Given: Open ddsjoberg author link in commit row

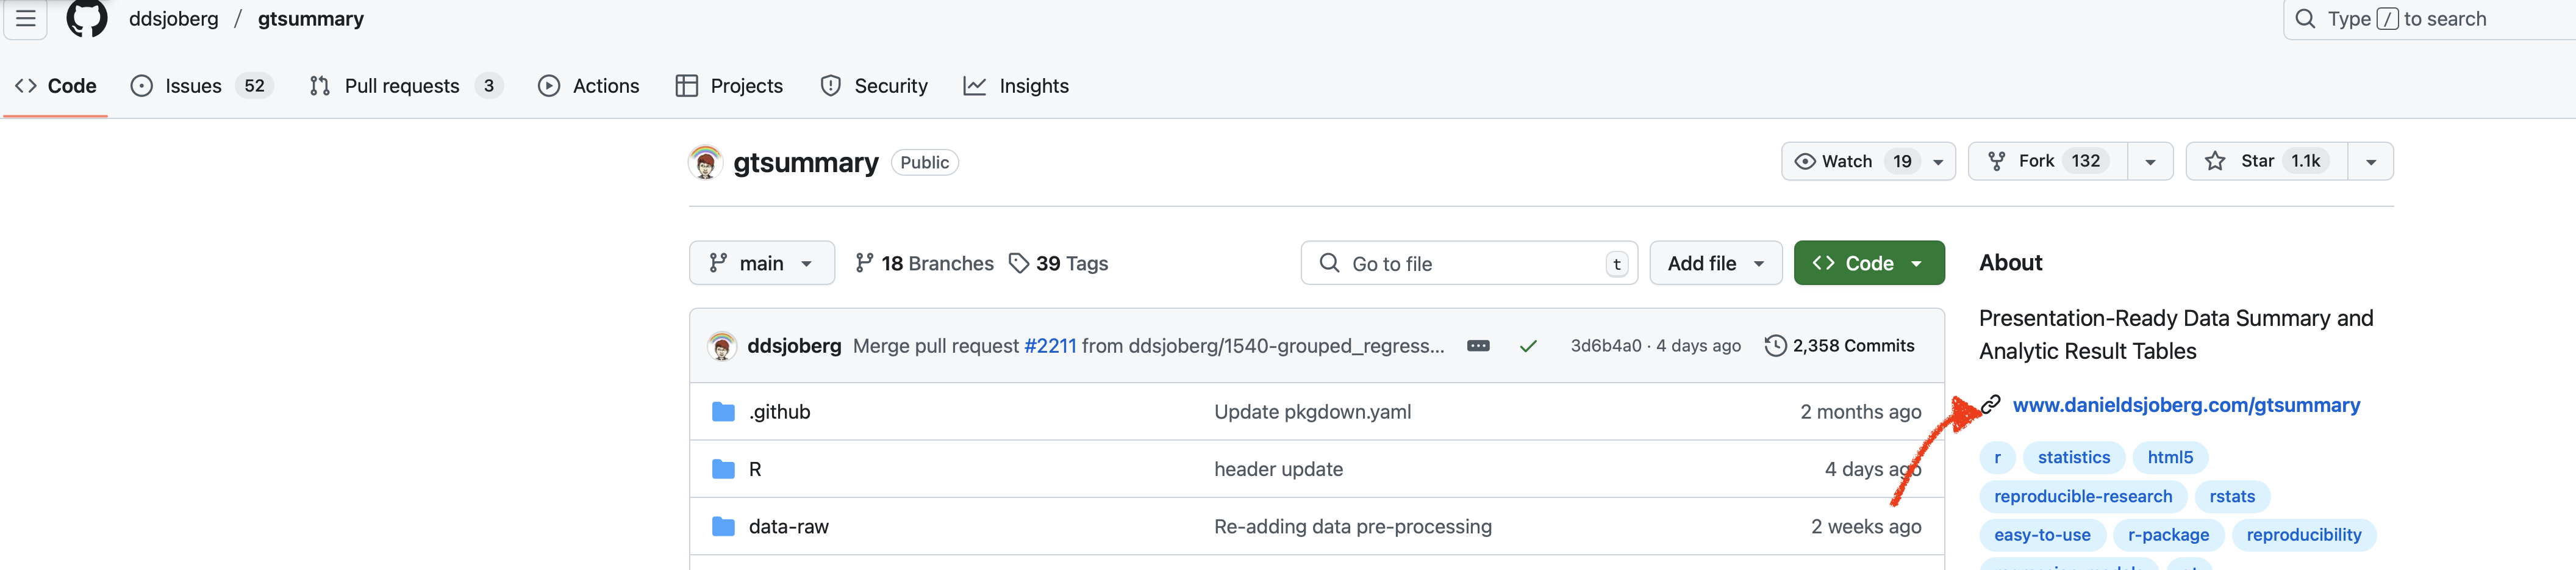Looking at the screenshot, I should click(x=794, y=346).
